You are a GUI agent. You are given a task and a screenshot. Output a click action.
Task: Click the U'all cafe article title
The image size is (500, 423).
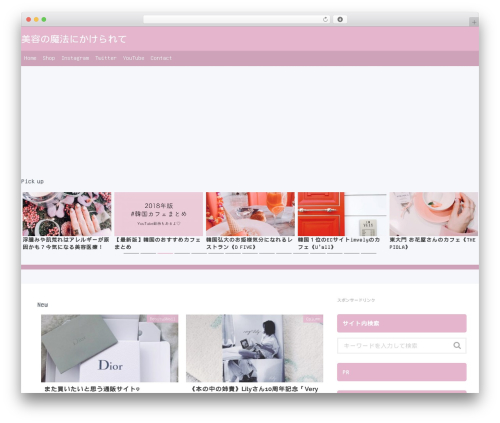click(339, 243)
